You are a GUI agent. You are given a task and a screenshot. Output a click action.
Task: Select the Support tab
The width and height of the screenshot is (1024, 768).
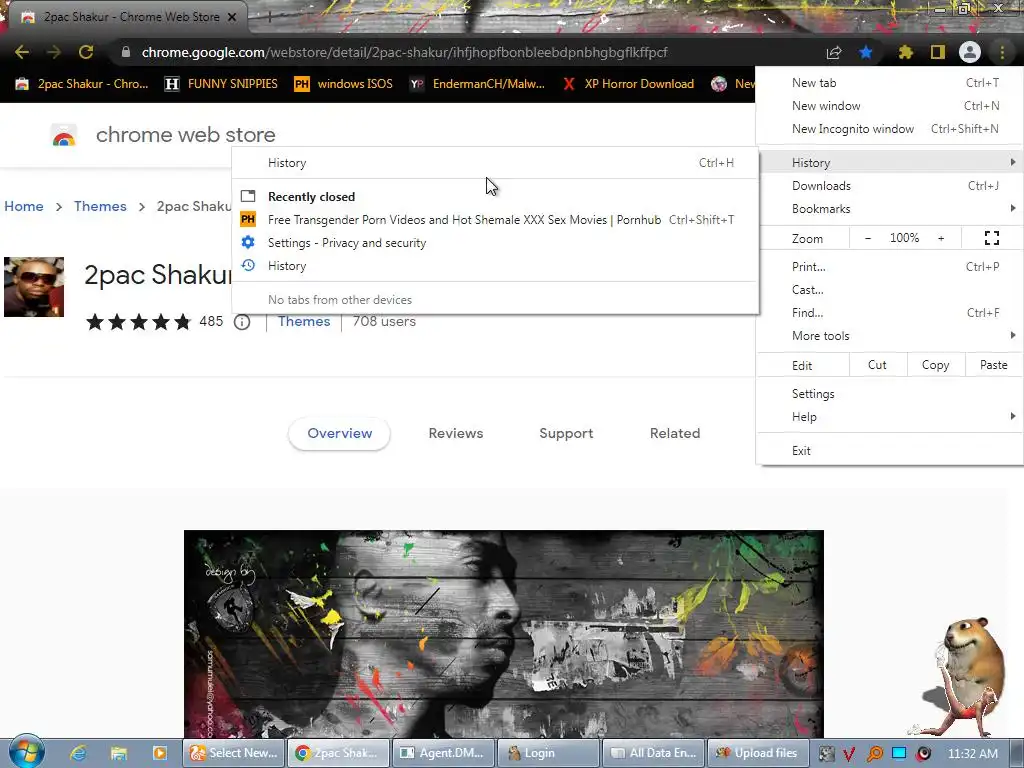566,434
